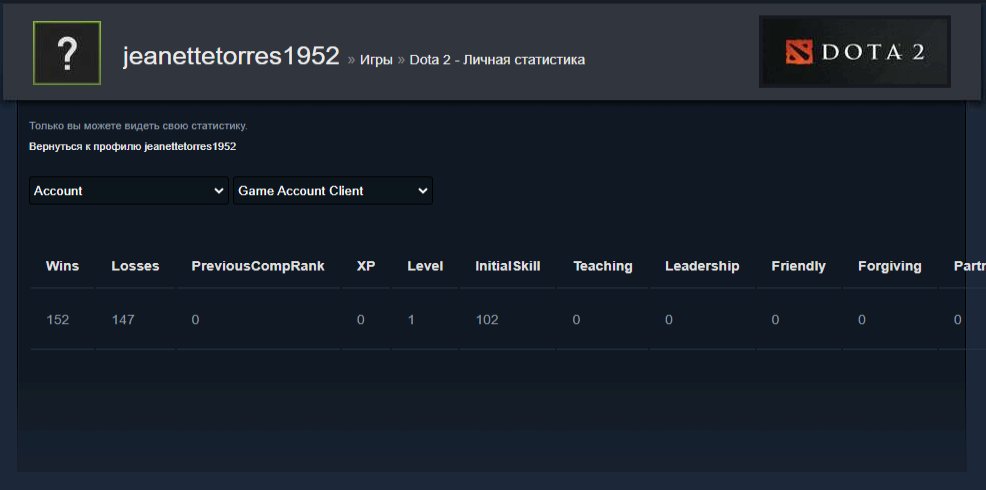Go to Игры breadcrumb link
The height and width of the screenshot is (490, 986).
click(x=376, y=60)
